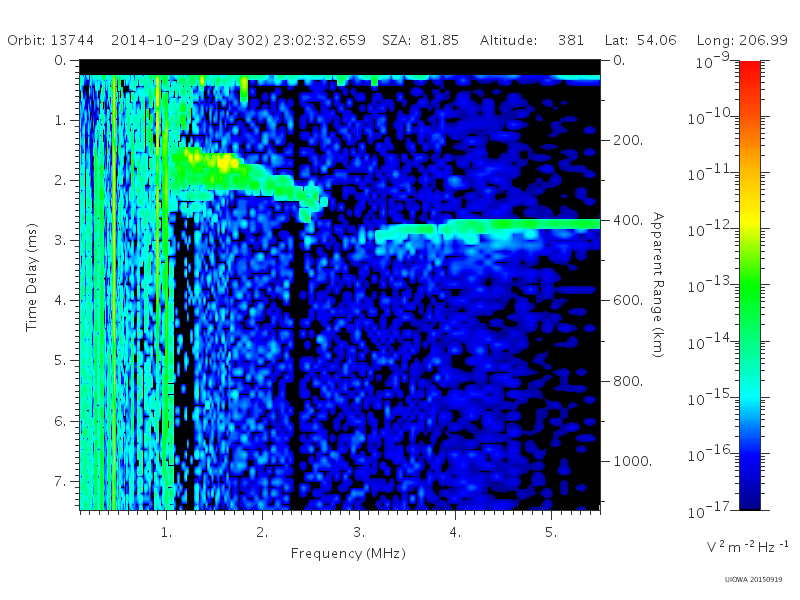Click the '7.' time delay tick label
800x600 pixels.
(60, 481)
